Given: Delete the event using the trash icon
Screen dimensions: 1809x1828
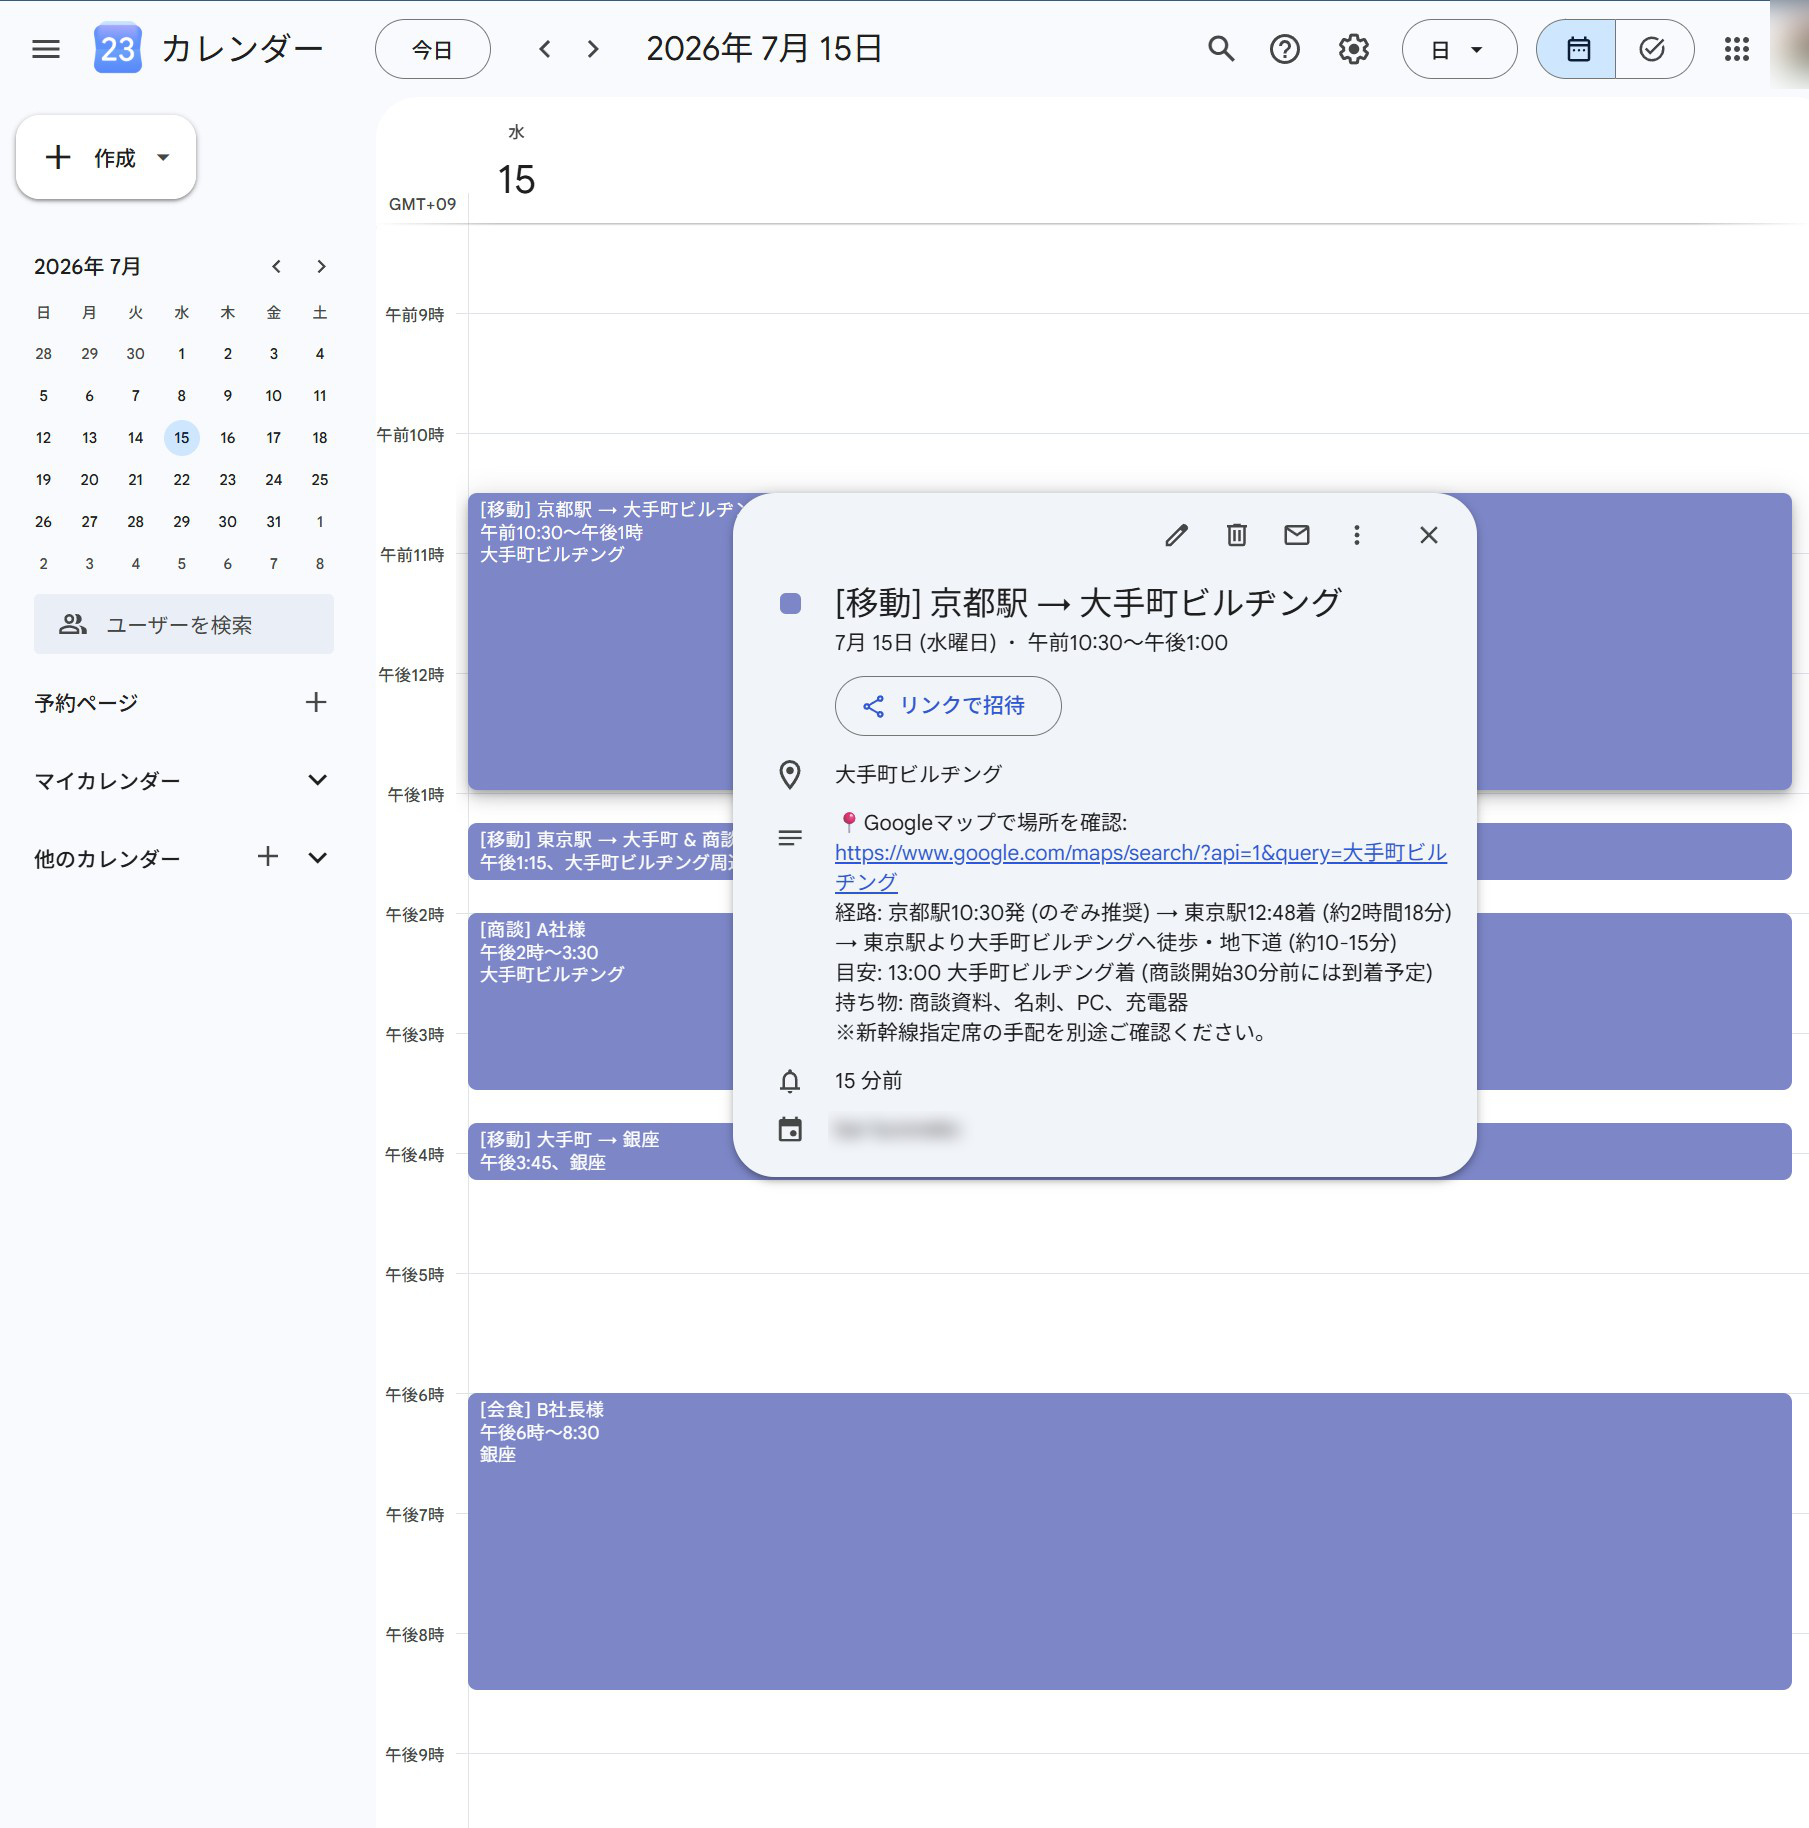Looking at the screenshot, I should [x=1236, y=535].
